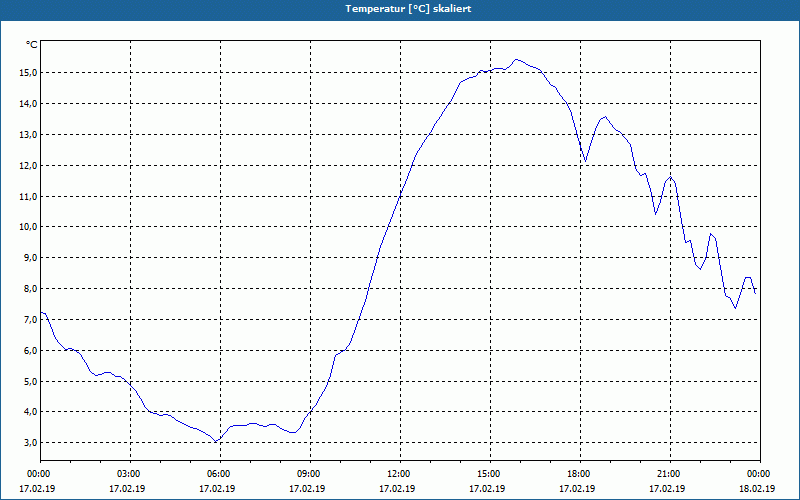Select the '12,0' y-axis label
Screen dimensions: 800x500
coord(29,165)
